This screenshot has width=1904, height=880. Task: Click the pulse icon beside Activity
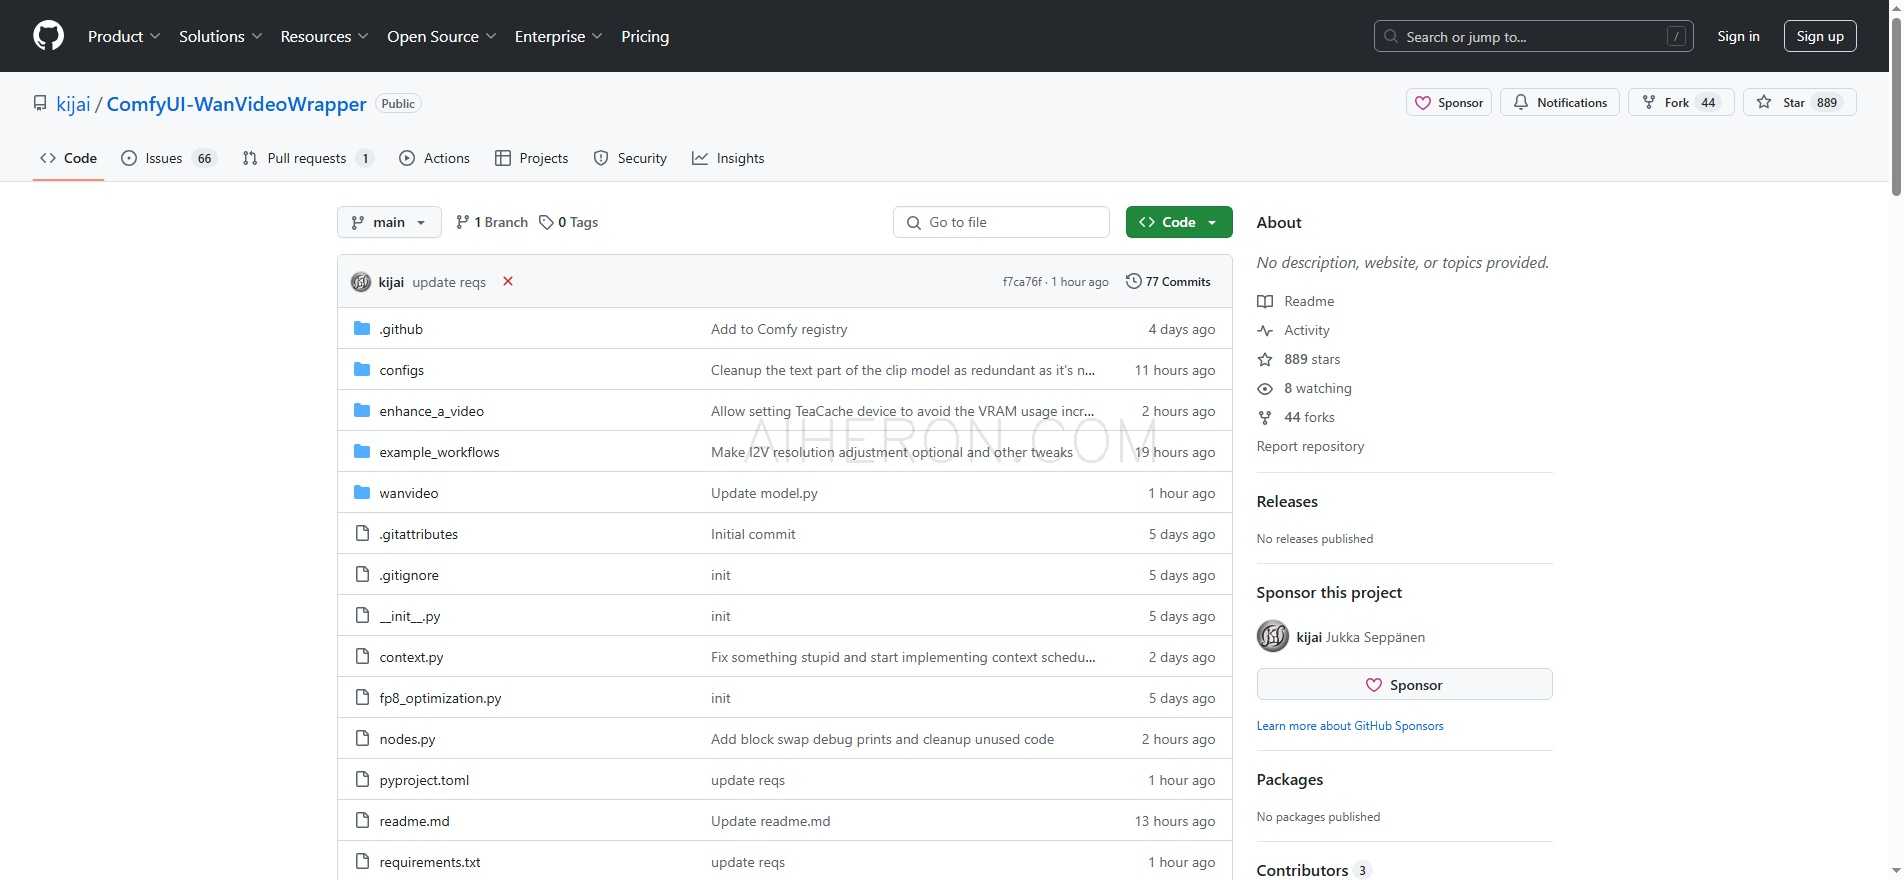coord(1265,330)
